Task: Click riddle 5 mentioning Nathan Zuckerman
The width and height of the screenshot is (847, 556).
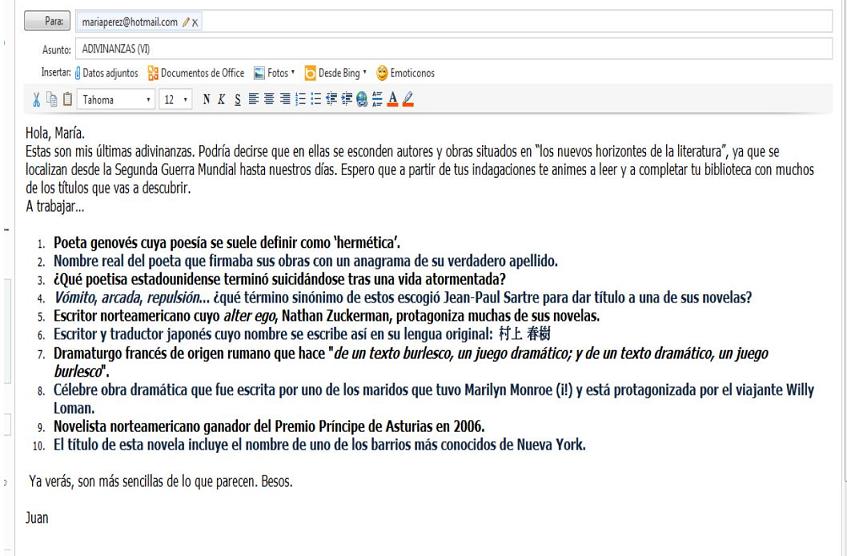Action: pos(326,316)
